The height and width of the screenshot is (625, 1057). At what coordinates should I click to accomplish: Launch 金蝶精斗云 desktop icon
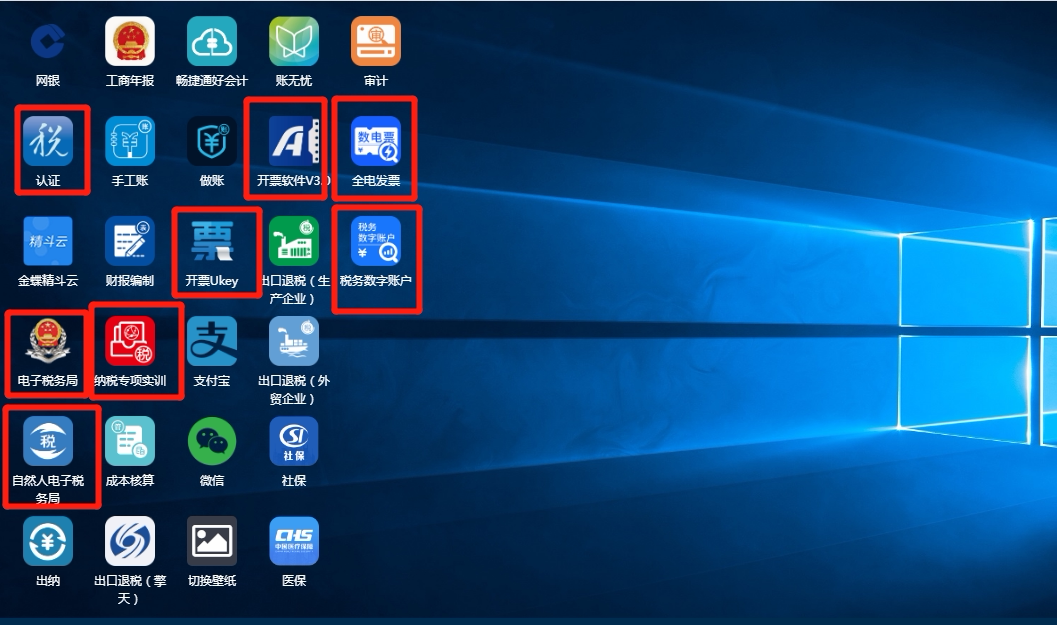[x=48, y=241]
